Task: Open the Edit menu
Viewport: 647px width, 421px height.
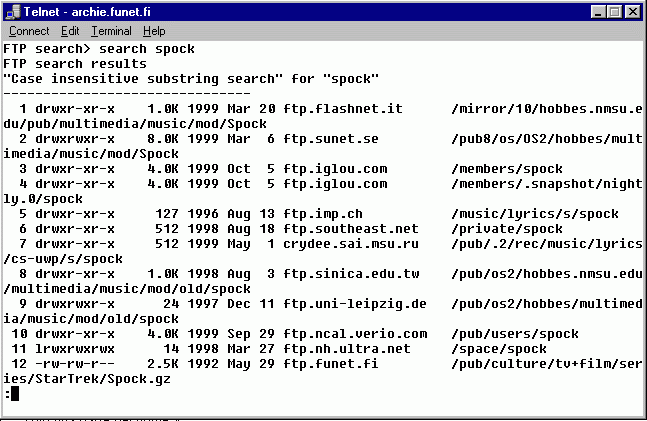Action: coord(70,31)
